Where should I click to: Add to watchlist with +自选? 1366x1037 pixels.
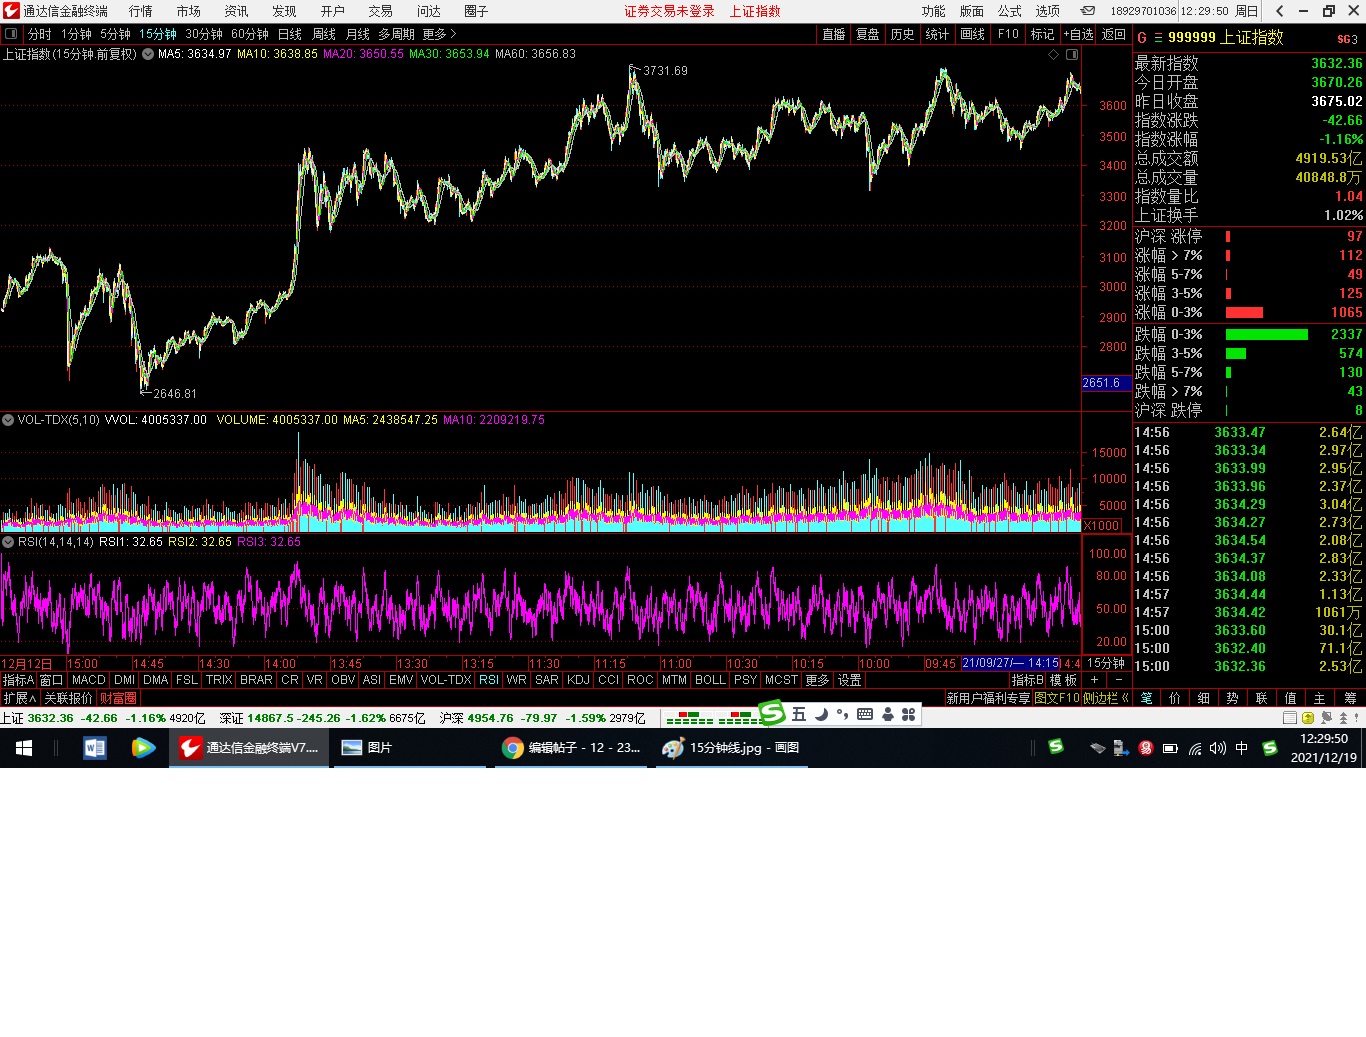point(1079,34)
